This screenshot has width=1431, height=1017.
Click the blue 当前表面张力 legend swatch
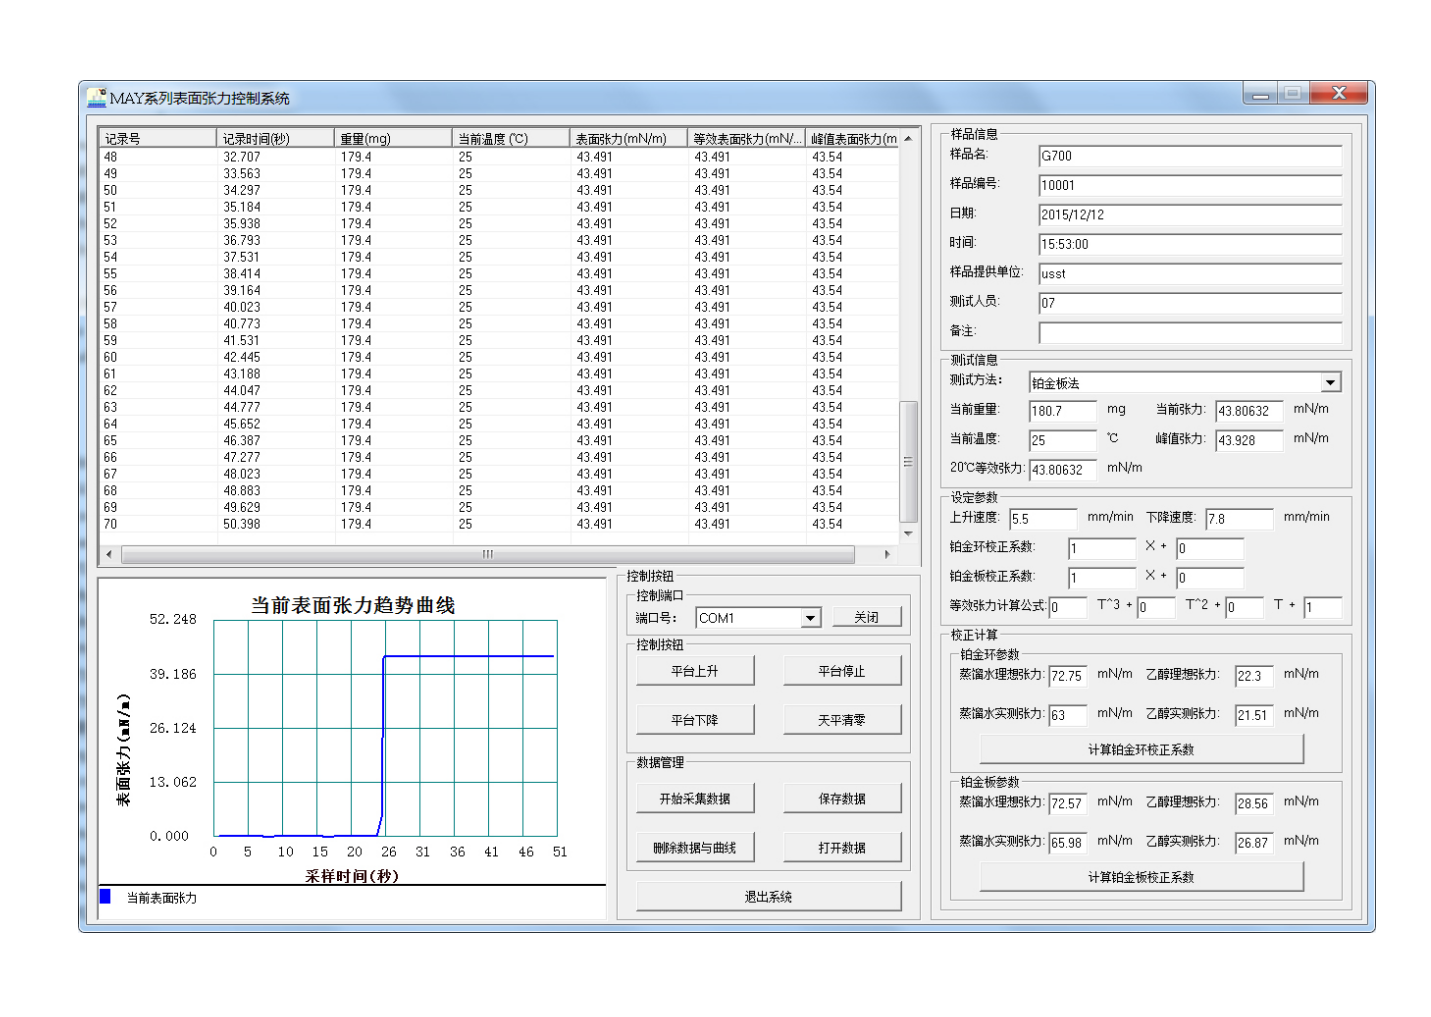[x=105, y=897]
